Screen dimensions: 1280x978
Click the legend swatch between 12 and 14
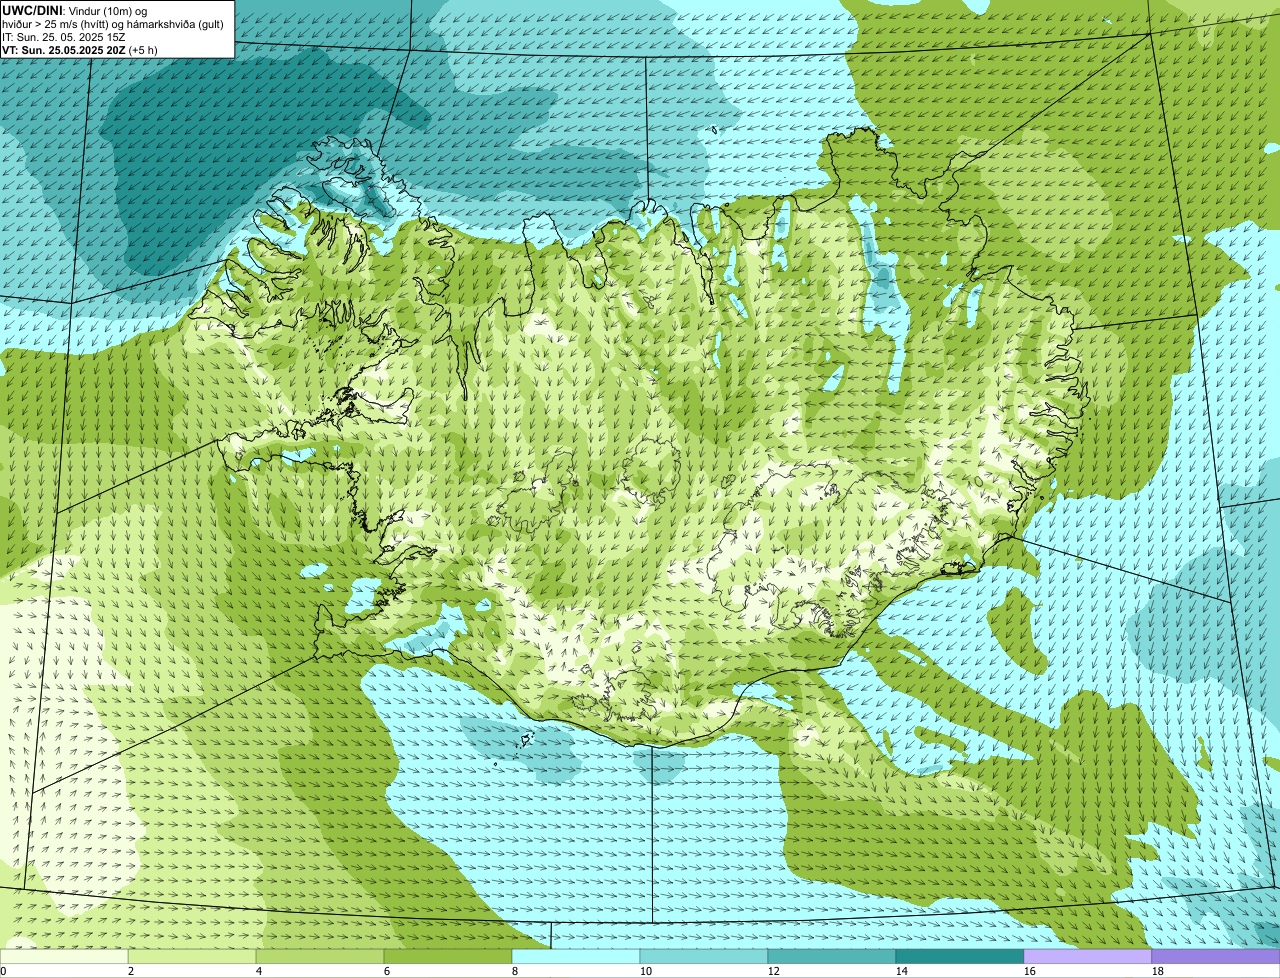tap(832, 957)
